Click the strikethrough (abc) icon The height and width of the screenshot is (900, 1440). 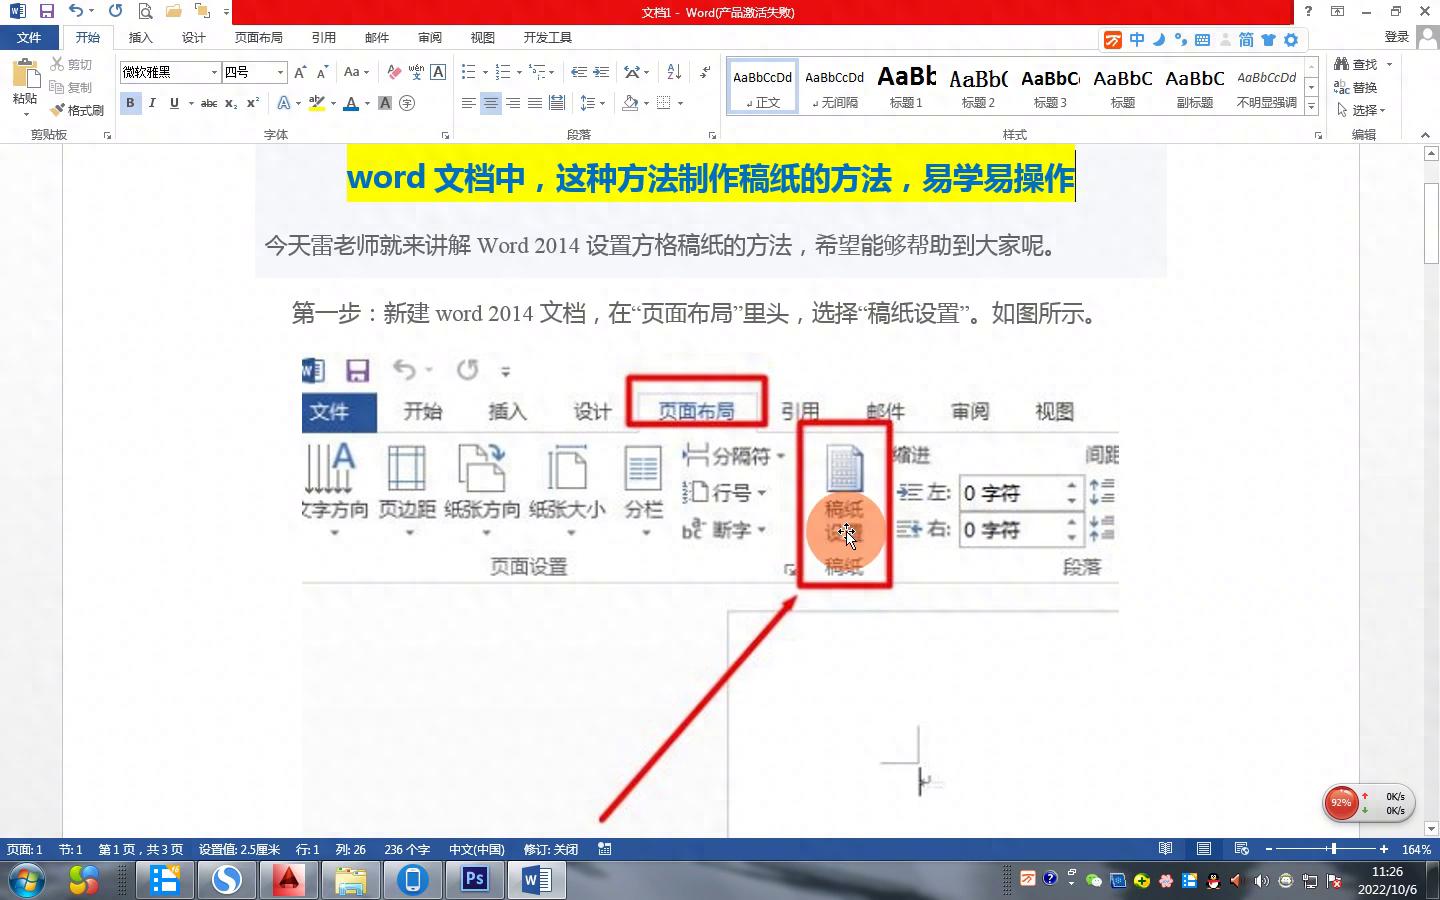click(x=208, y=103)
